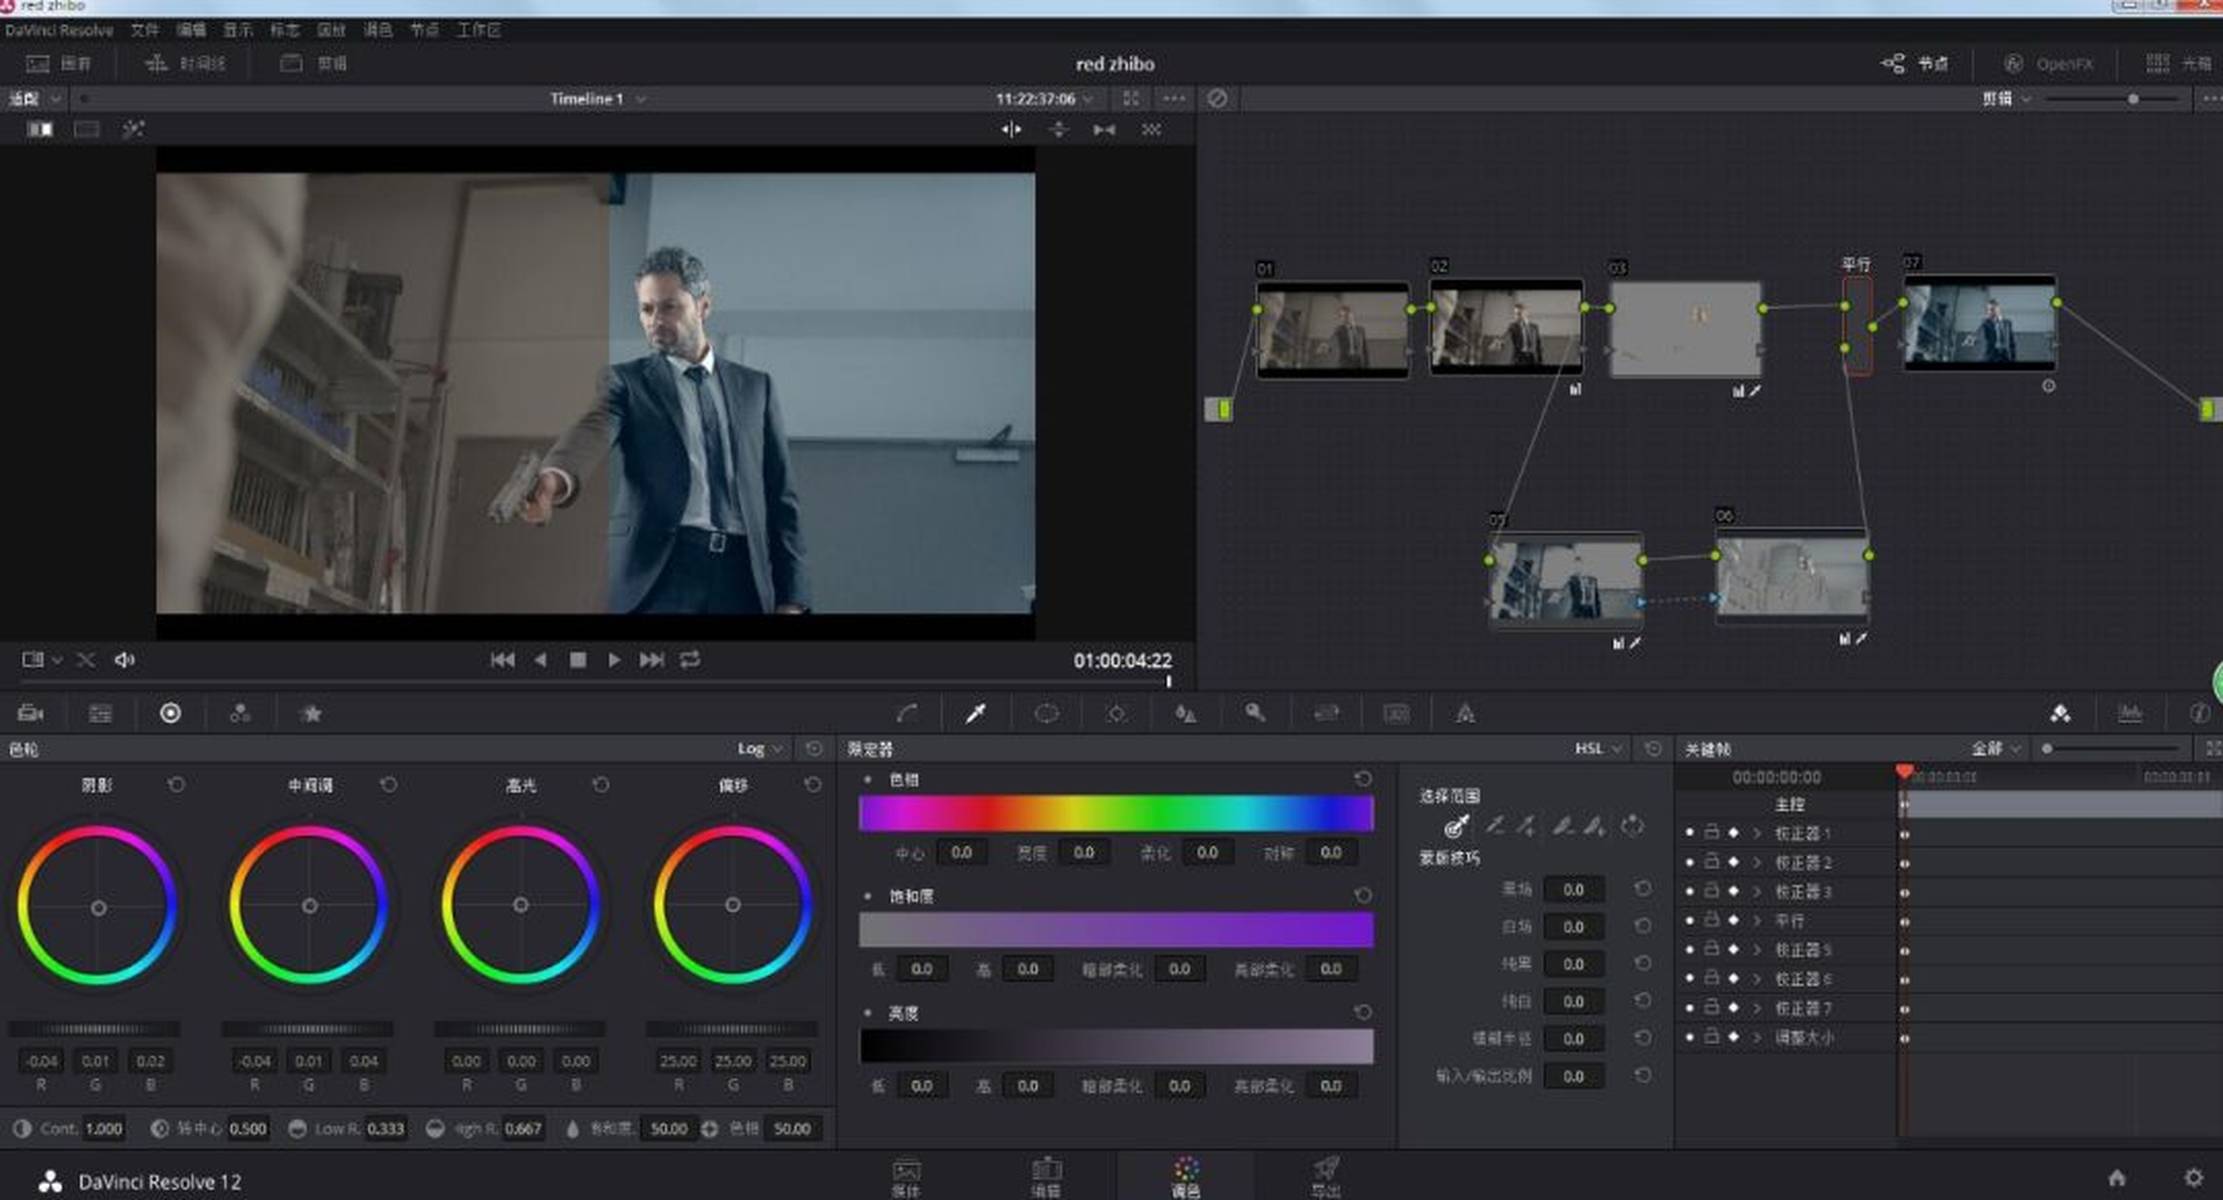Toggle lock on 校正器 1 keyframe track
This screenshot has height=1200, width=2223.
pos(1711,832)
